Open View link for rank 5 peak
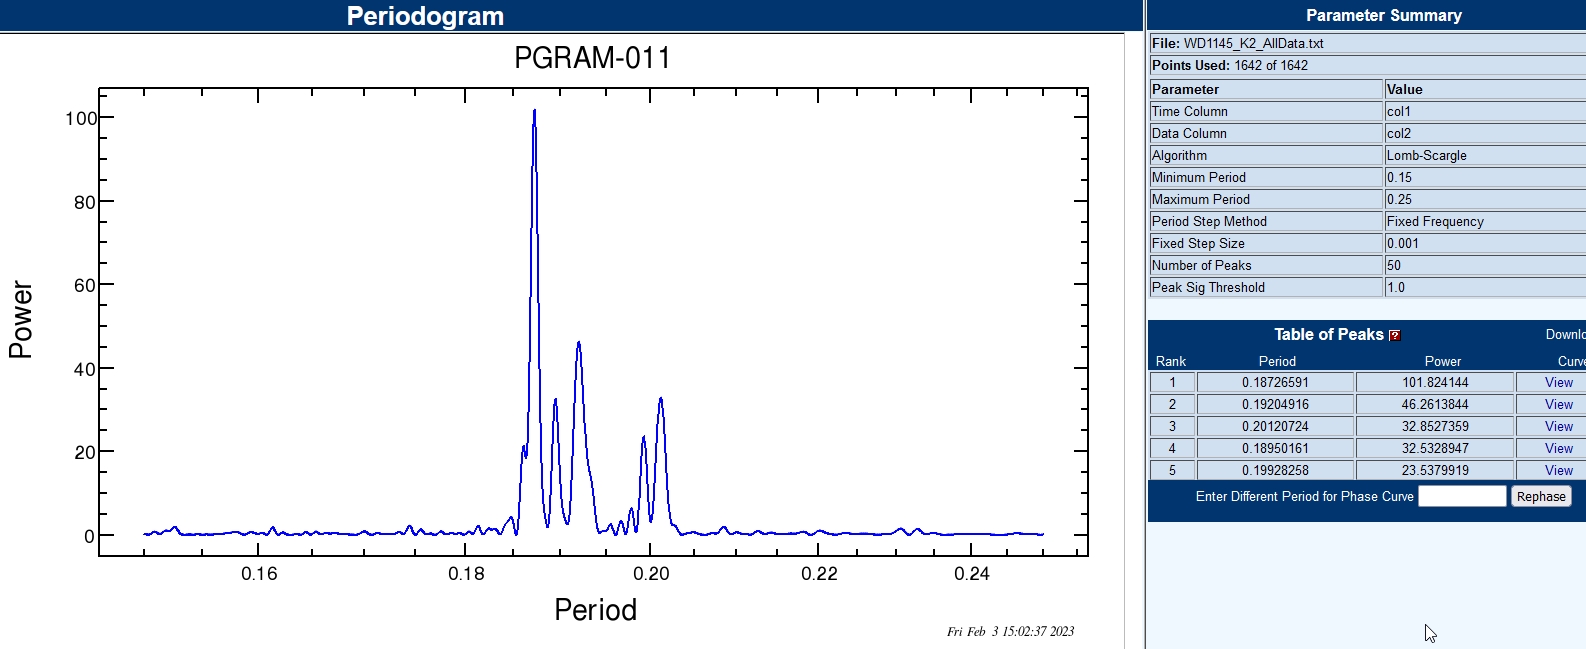Image resolution: width=1586 pixels, height=649 pixels. click(x=1558, y=471)
